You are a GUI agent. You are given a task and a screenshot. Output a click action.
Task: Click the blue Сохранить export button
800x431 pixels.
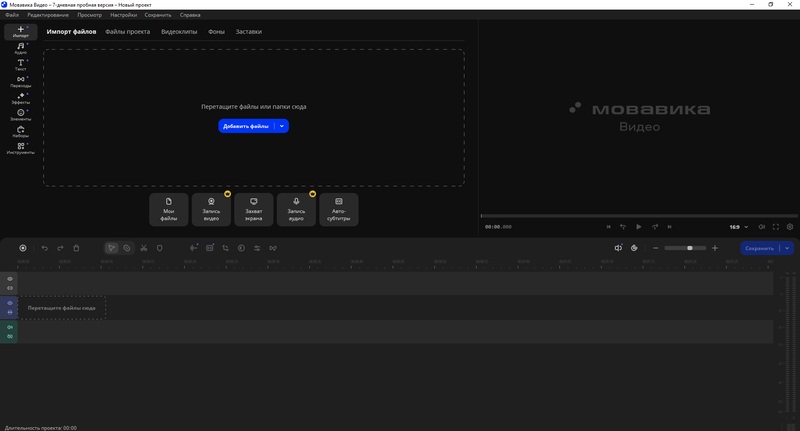point(760,248)
